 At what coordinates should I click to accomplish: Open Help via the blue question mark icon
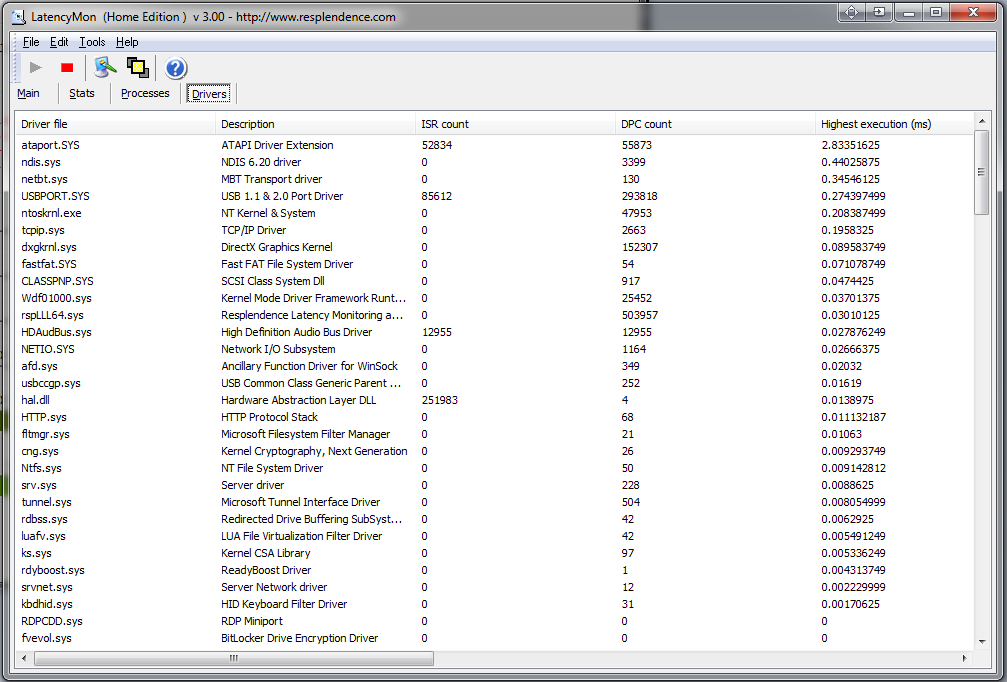click(x=176, y=68)
